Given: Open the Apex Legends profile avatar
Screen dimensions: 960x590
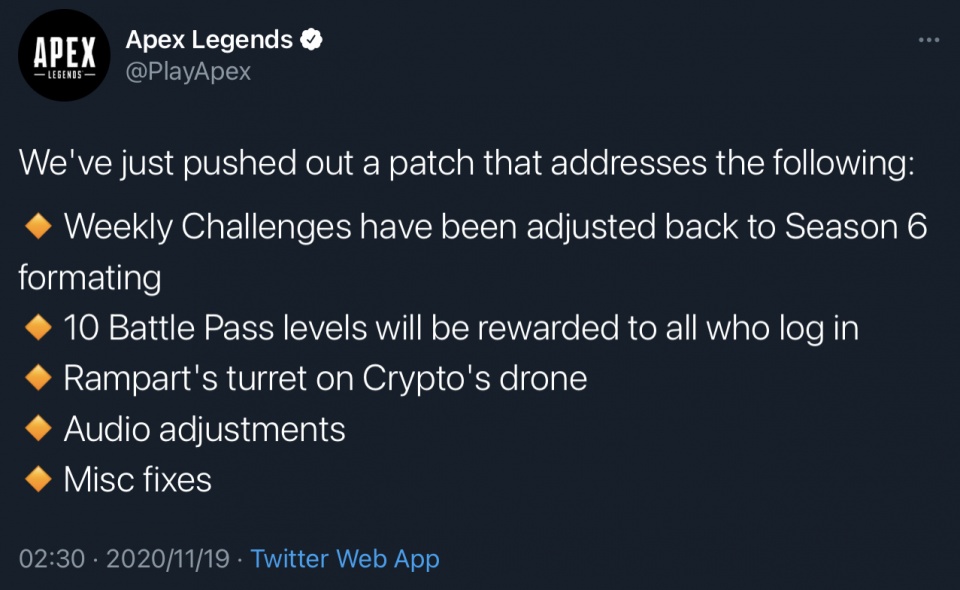Looking at the screenshot, I should [x=64, y=55].
